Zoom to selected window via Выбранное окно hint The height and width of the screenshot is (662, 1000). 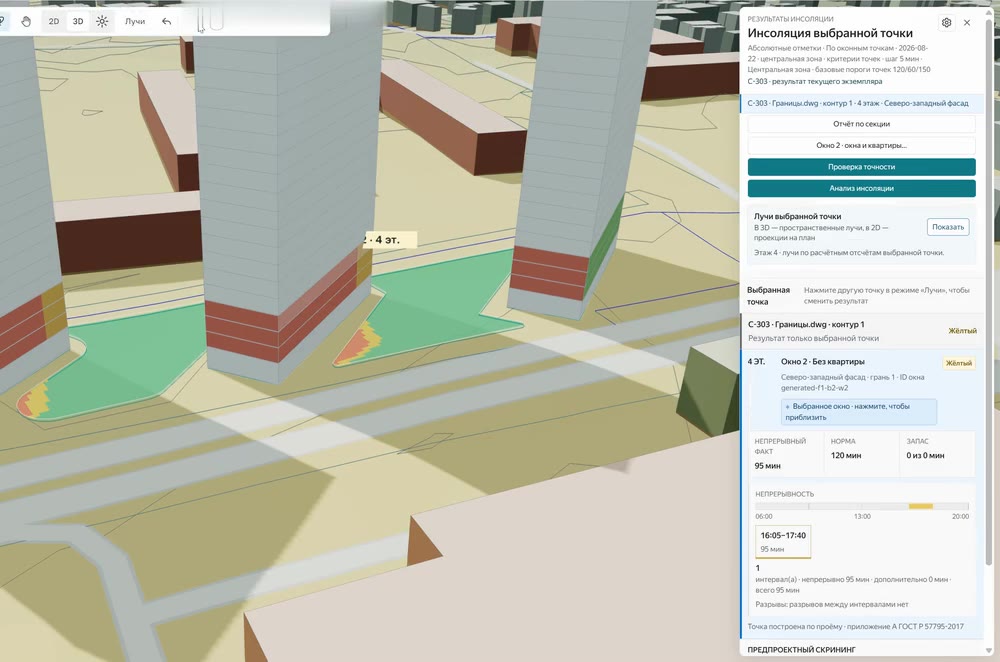click(x=858, y=412)
